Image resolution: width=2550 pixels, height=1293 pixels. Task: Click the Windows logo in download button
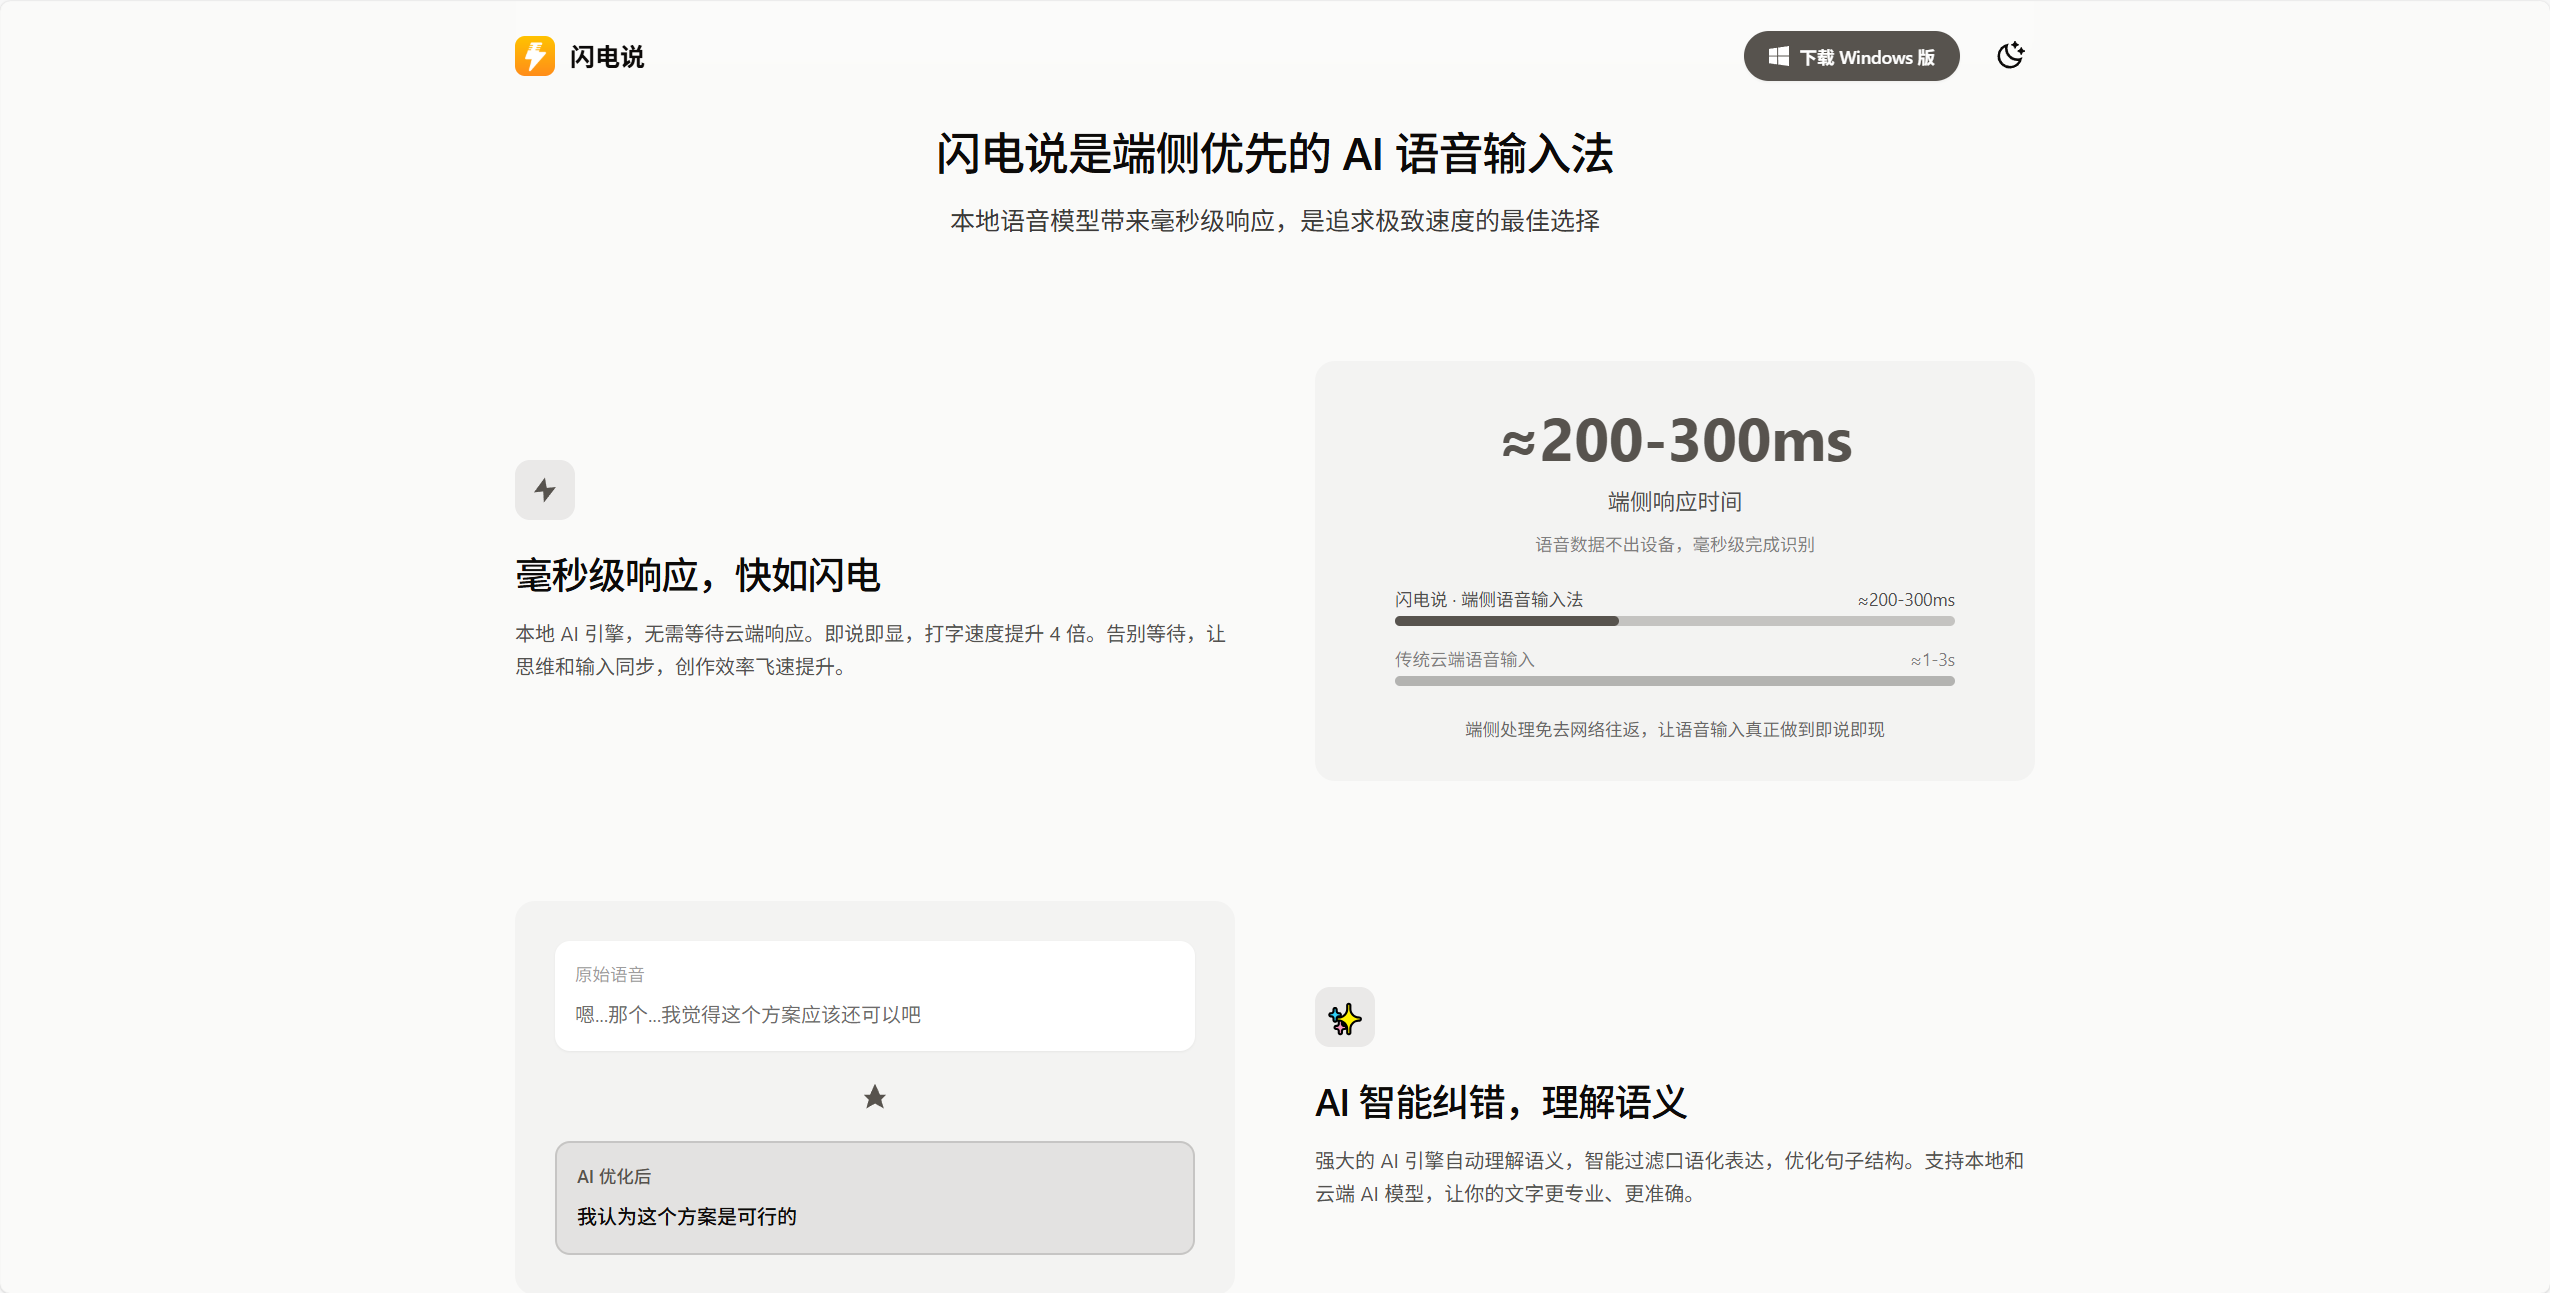click(x=1778, y=57)
